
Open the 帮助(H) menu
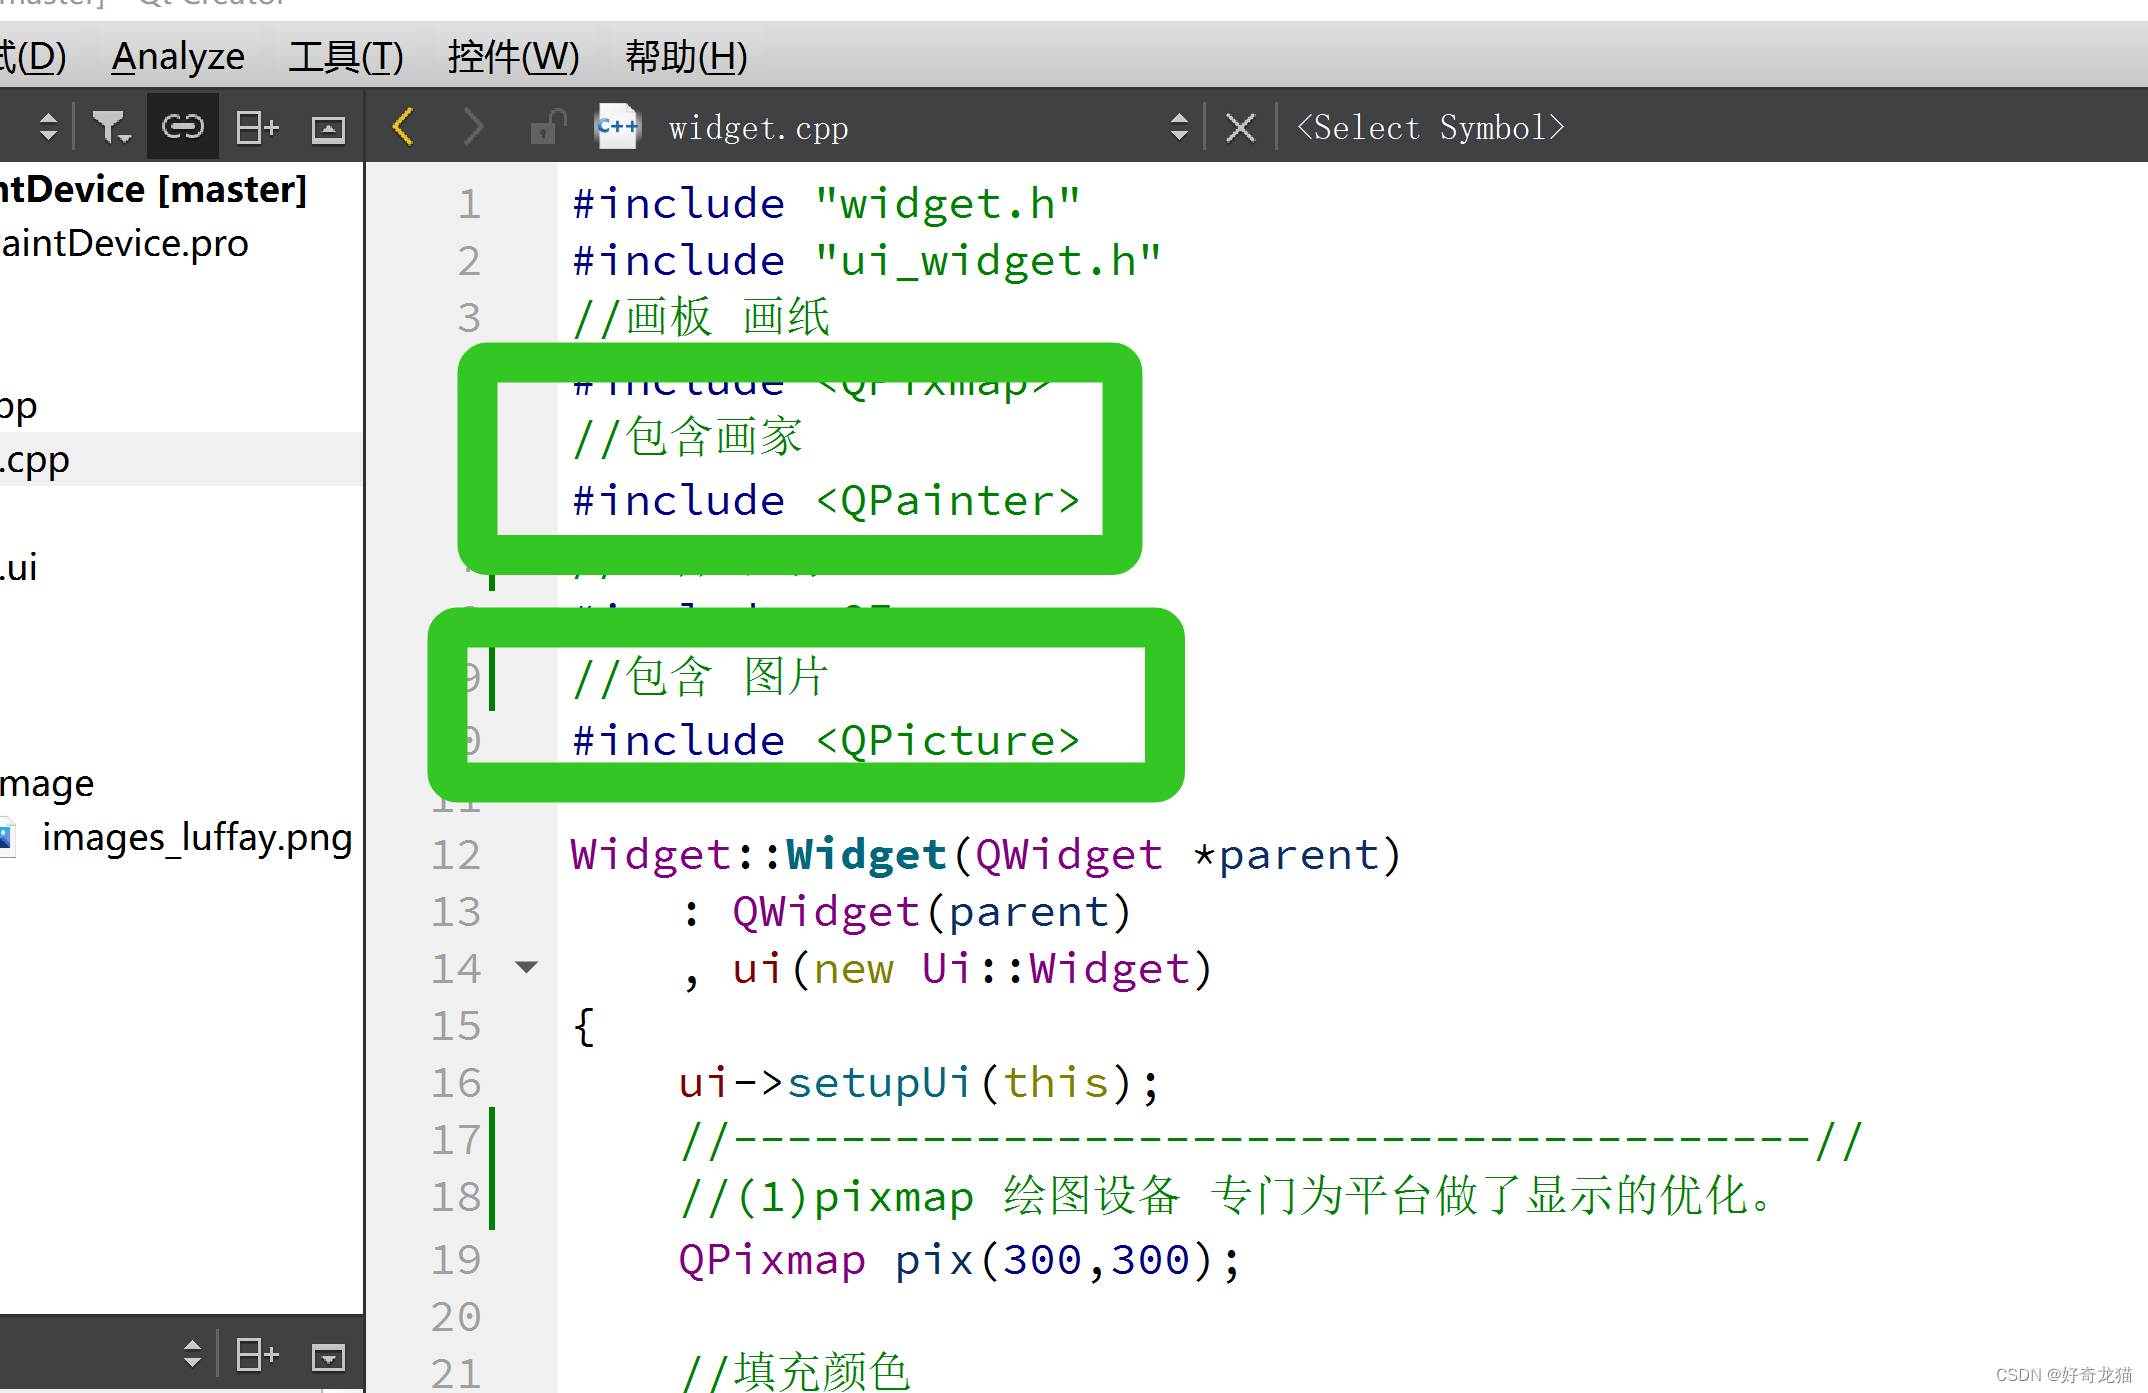coord(686,57)
